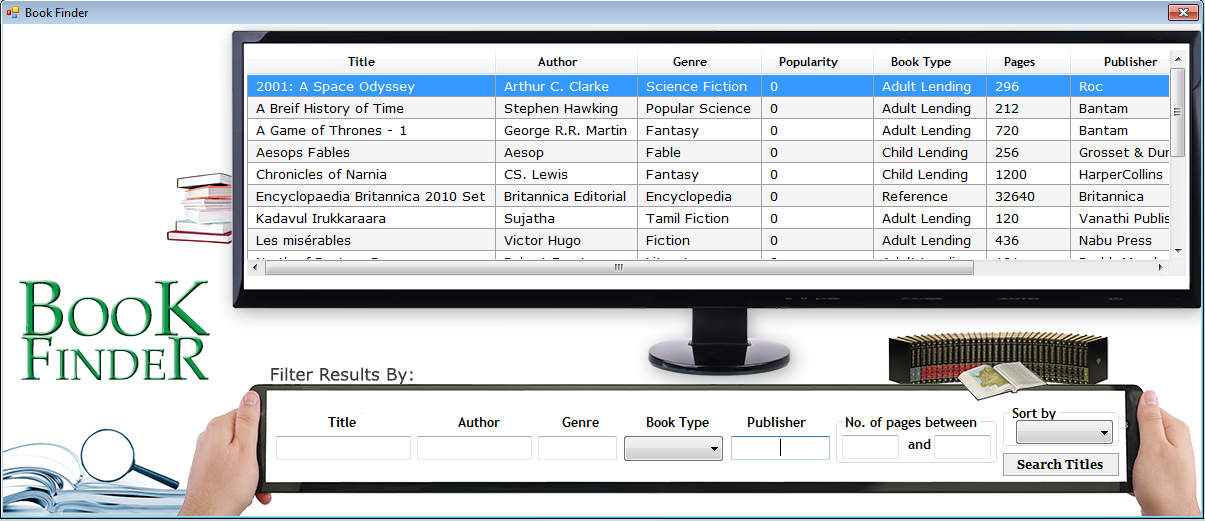1205x521 pixels.
Task: Focus the Title filter text field
Action: 343,448
